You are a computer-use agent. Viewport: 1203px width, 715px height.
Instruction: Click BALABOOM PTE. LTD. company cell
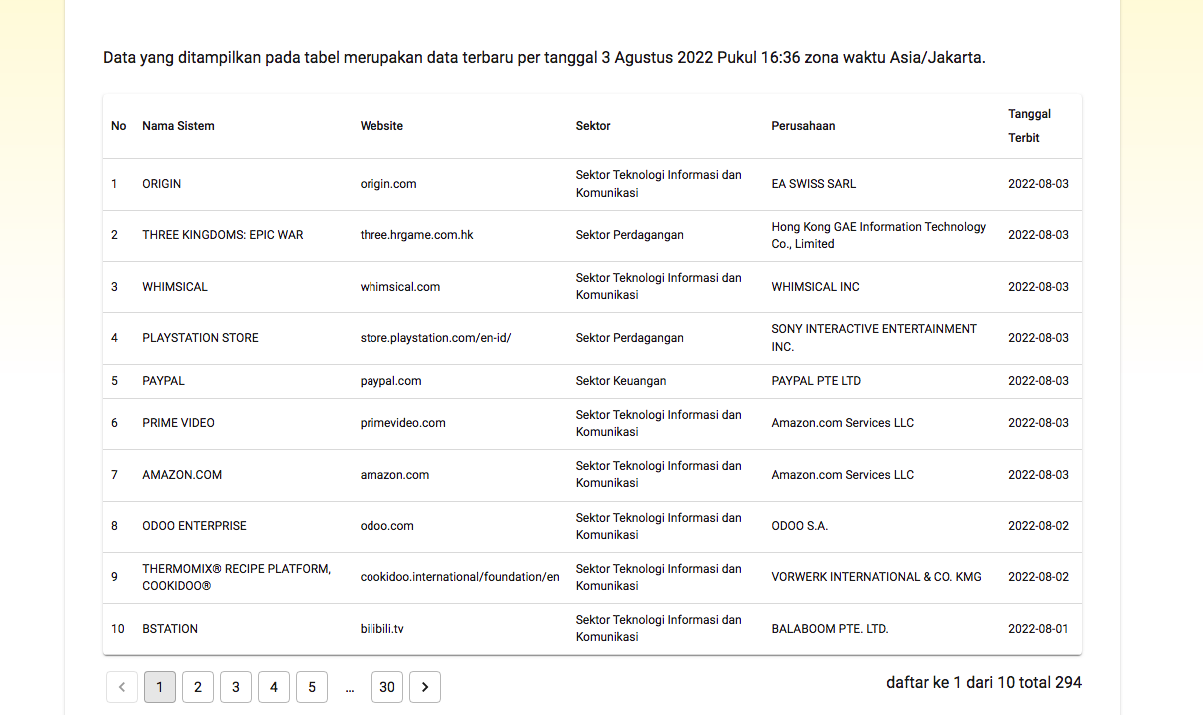pyautogui.click(x=830, y=629)
